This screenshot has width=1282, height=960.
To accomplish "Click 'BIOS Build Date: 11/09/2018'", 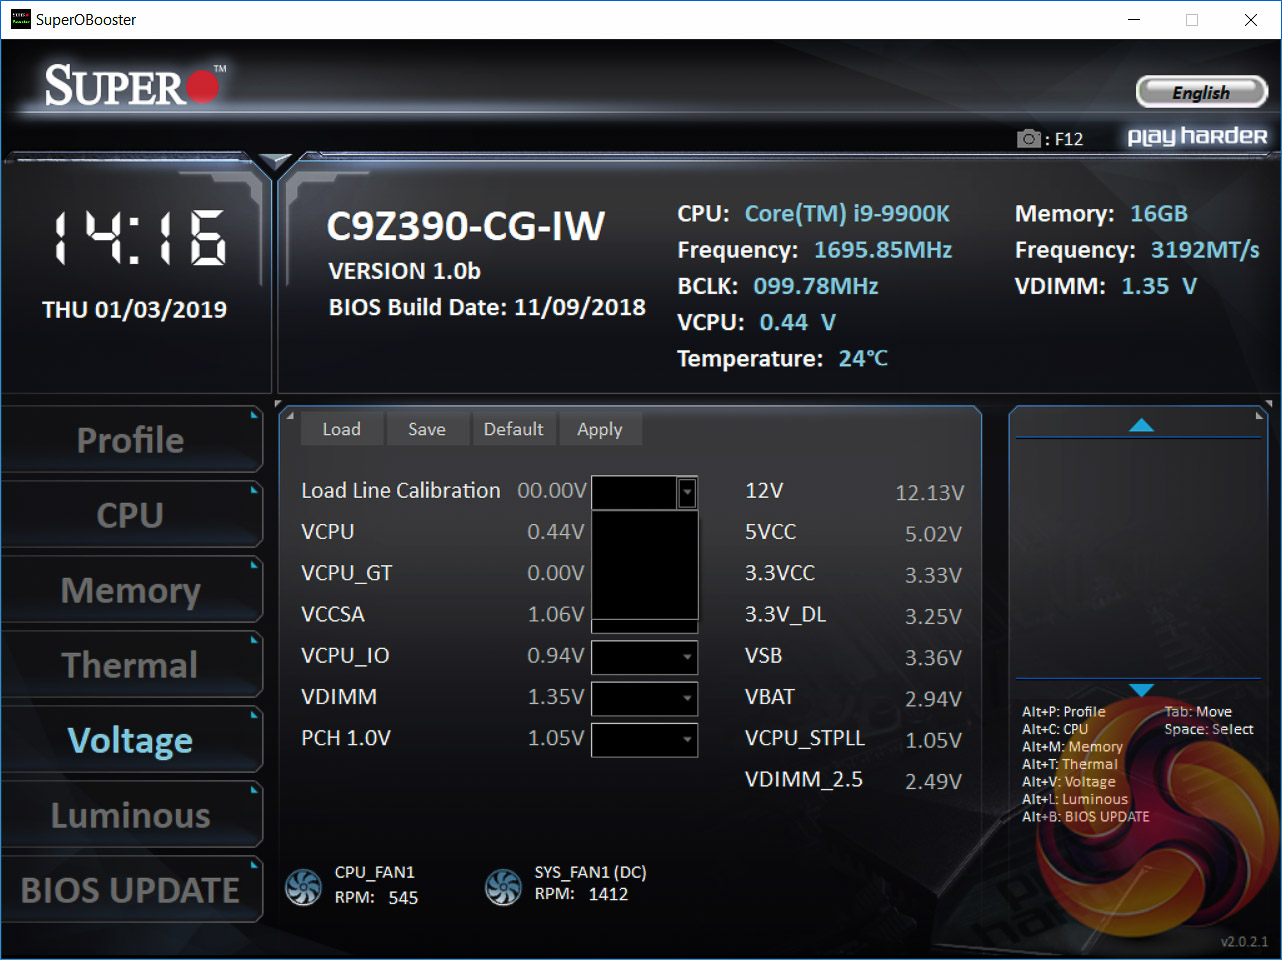I will pyautogui.click(x=487, y=307).
